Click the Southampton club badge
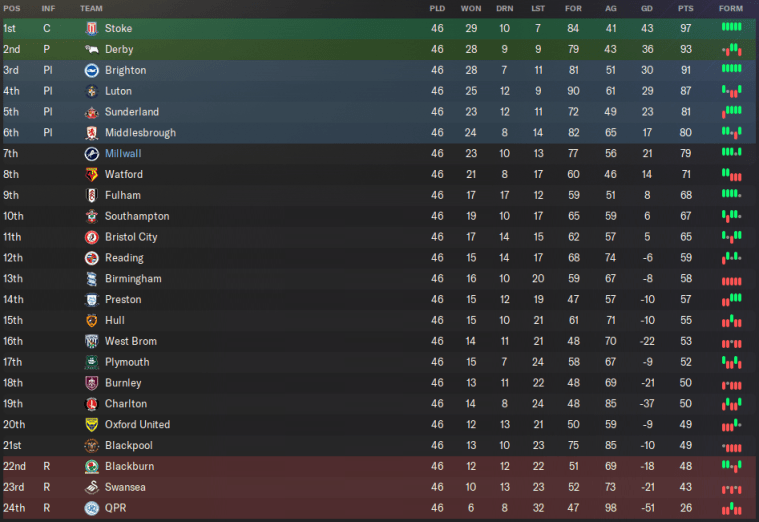The width and height of the screenshot is (759, 522). tap(91, 217)
